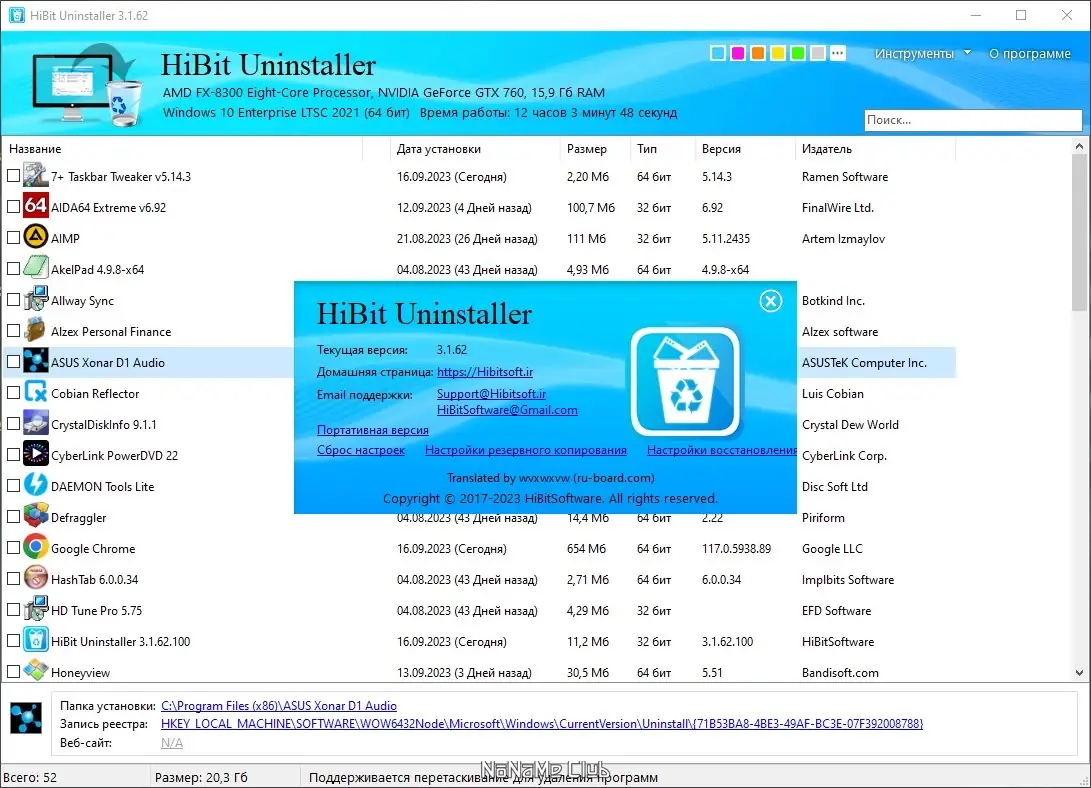Open the HKEY_LOCAL_MACHINE registry entry link
This screenshot has height=788, width=1091.
coord(542,724)
